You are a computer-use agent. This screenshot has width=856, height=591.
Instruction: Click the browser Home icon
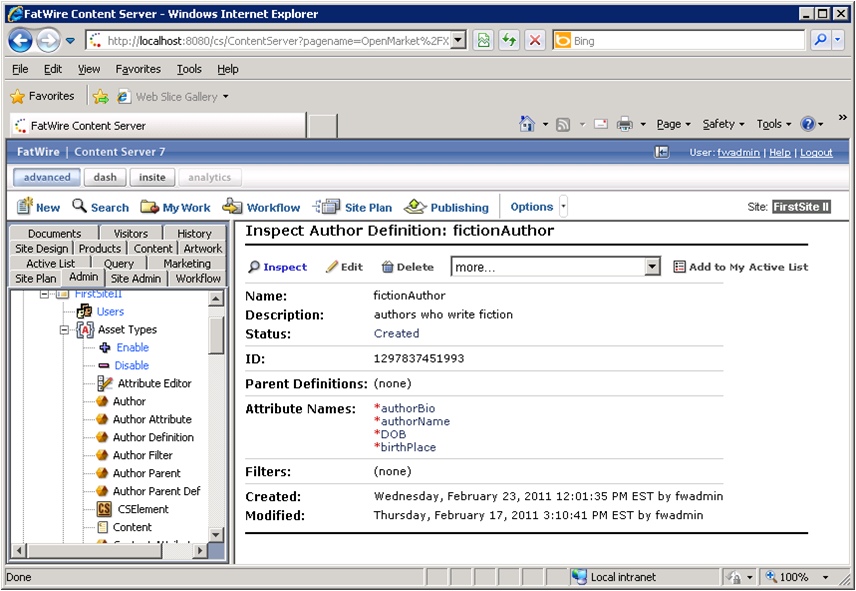tap(527, 124)
